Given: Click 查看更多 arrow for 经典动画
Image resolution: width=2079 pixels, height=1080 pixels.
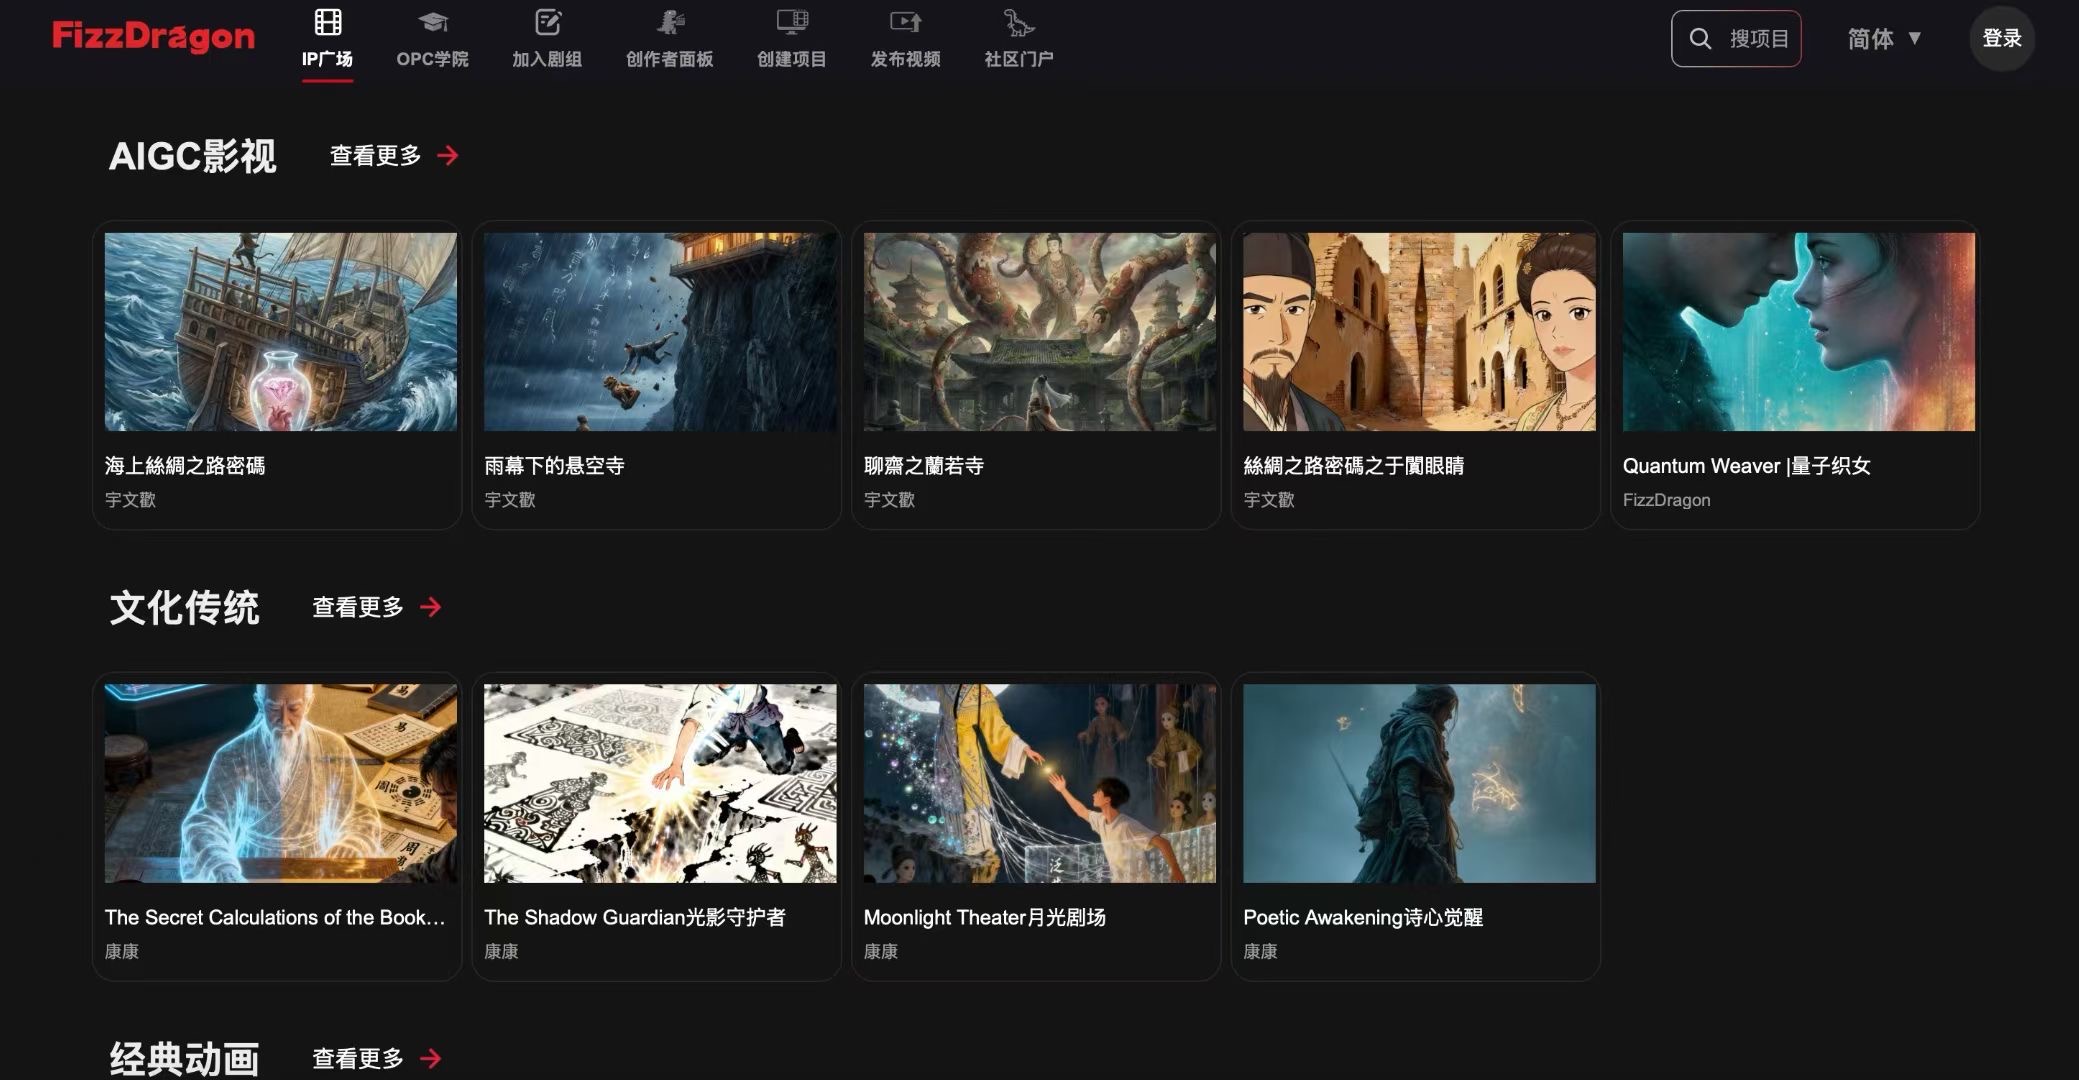Looking at the screenshot, I should [x=431, y=1058].
